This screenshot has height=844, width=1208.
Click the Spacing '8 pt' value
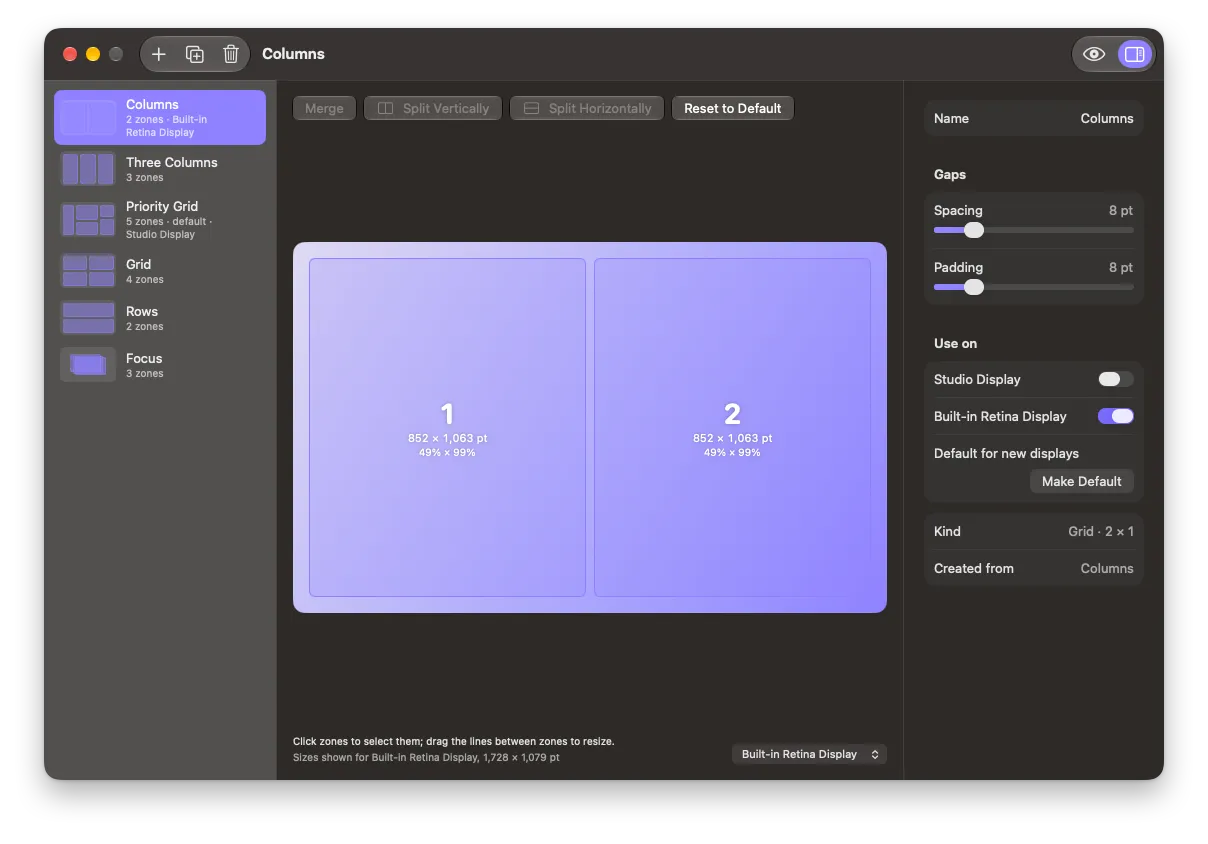(1121, 210)
